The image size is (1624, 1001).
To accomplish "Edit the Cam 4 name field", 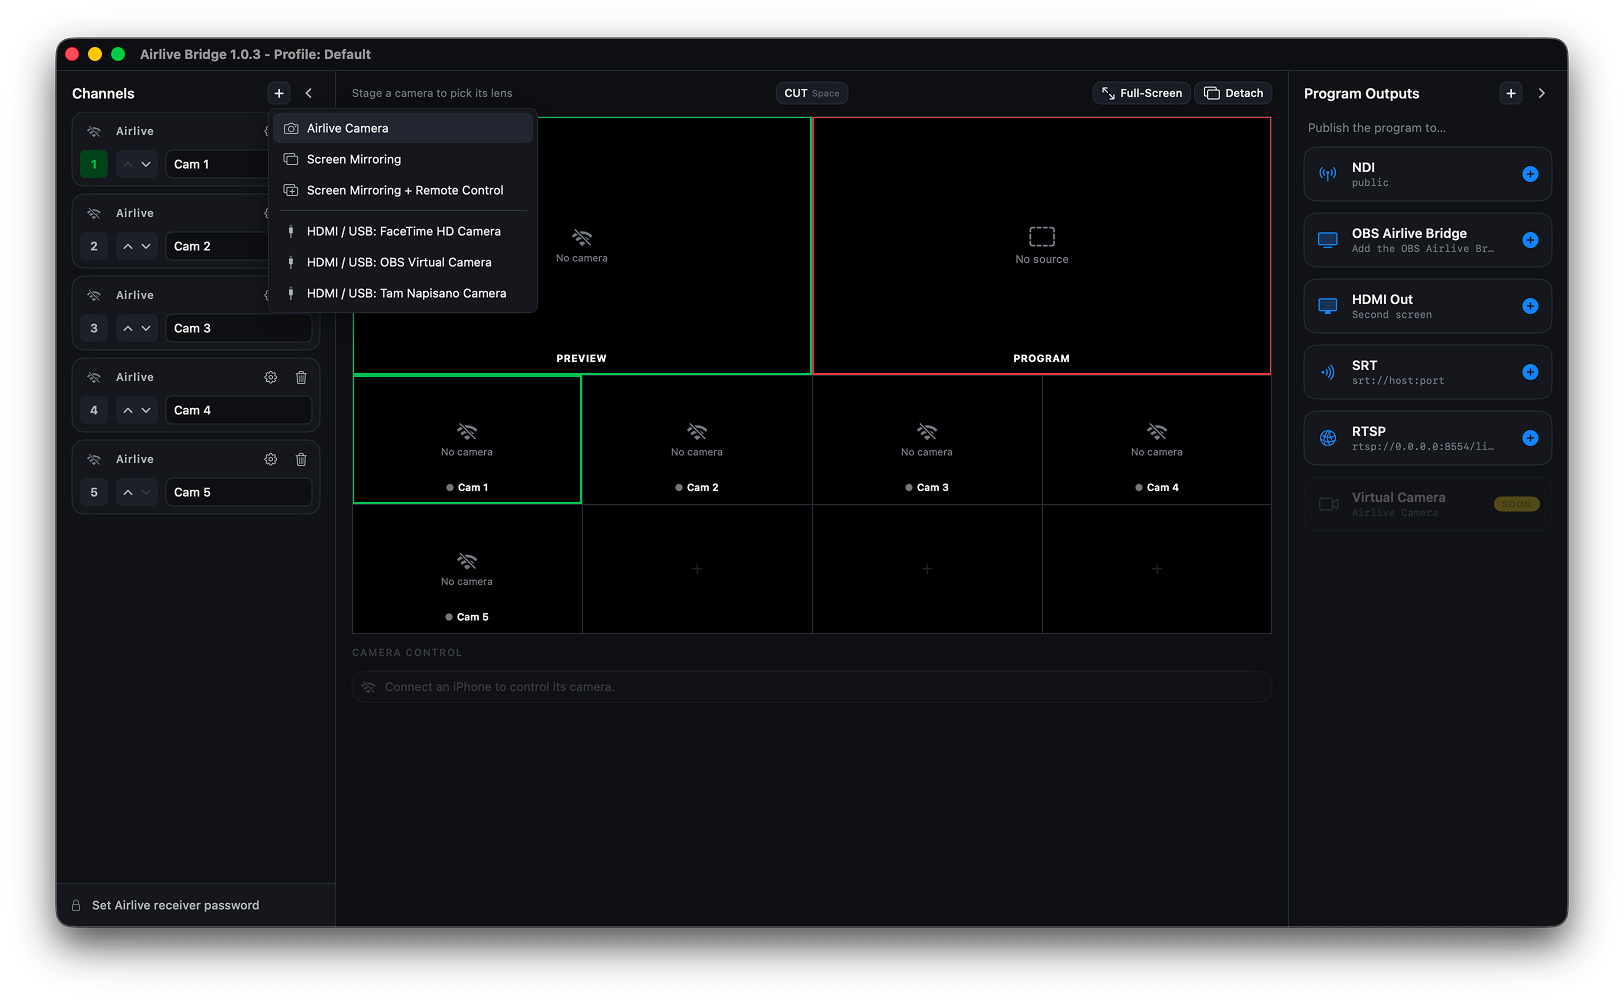I will [239, 410].
